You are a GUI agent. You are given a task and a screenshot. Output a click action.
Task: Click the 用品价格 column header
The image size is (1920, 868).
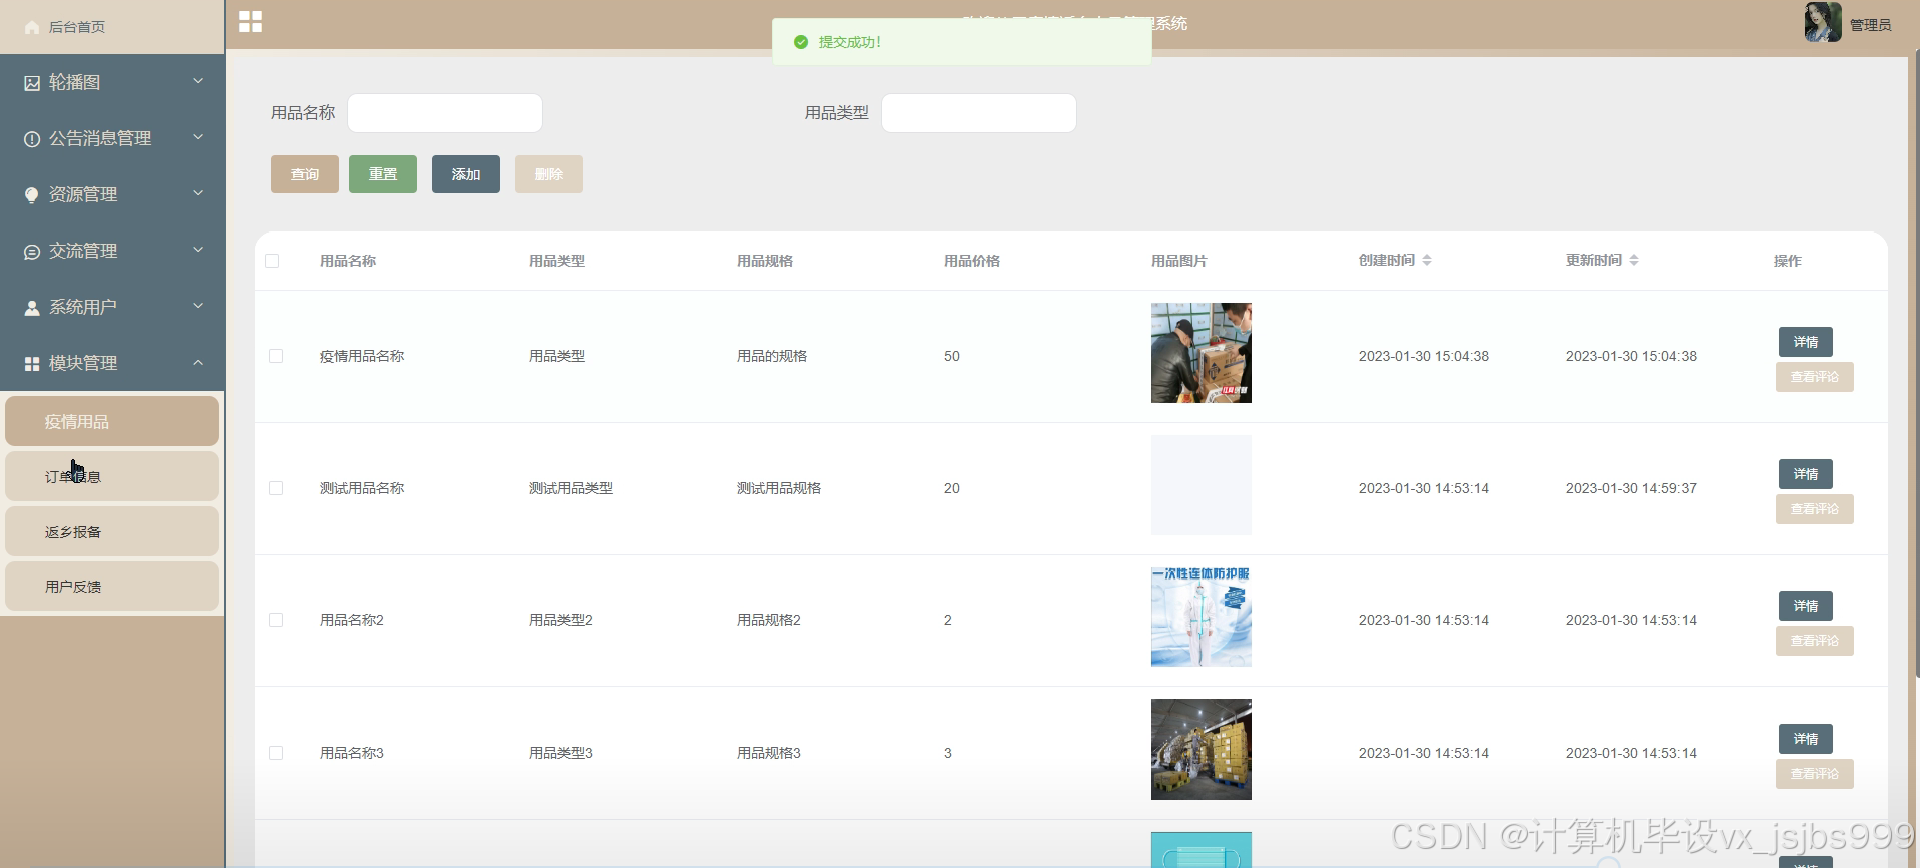[972, 261]
